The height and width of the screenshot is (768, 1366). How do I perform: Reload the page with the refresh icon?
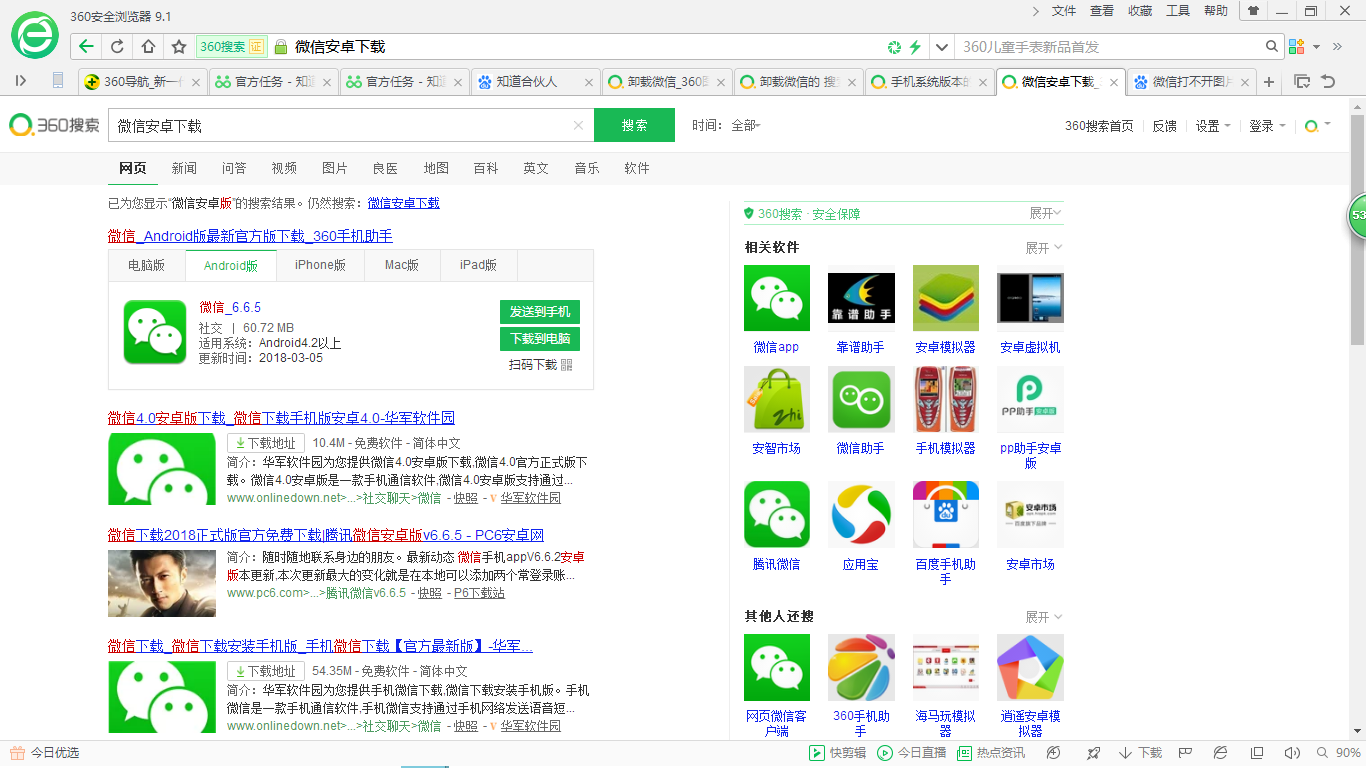pos(117,46)
